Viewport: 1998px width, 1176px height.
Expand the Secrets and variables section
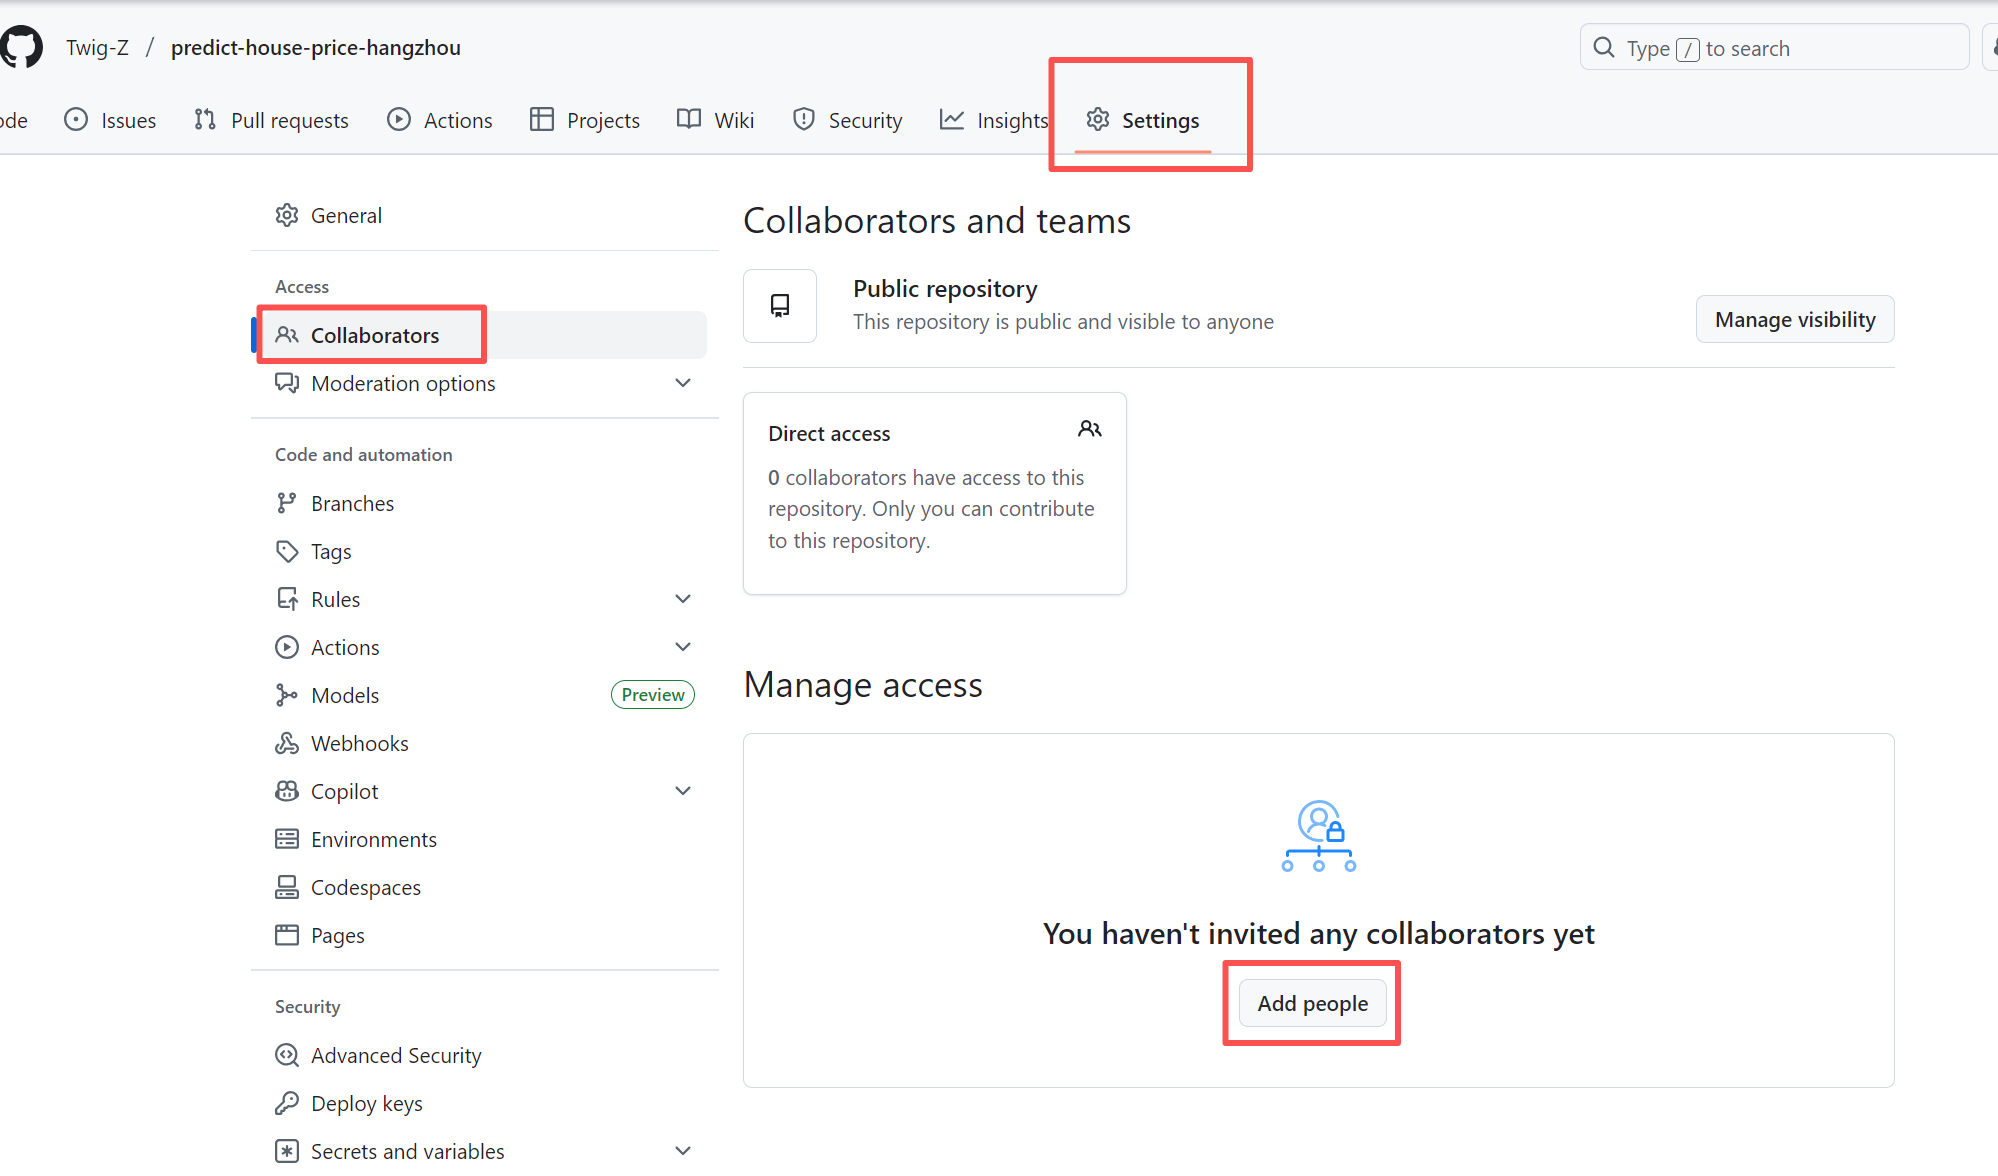[683, 1151]
